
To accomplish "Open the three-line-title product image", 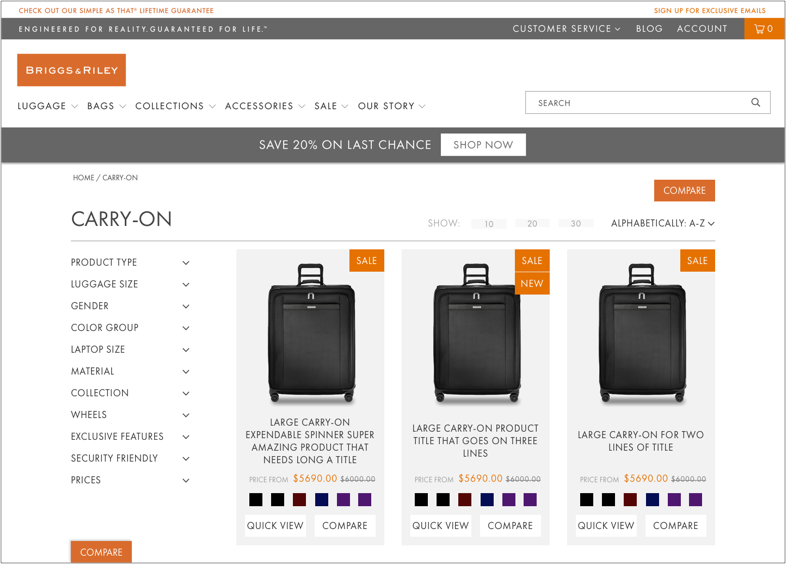I will 477,332.
